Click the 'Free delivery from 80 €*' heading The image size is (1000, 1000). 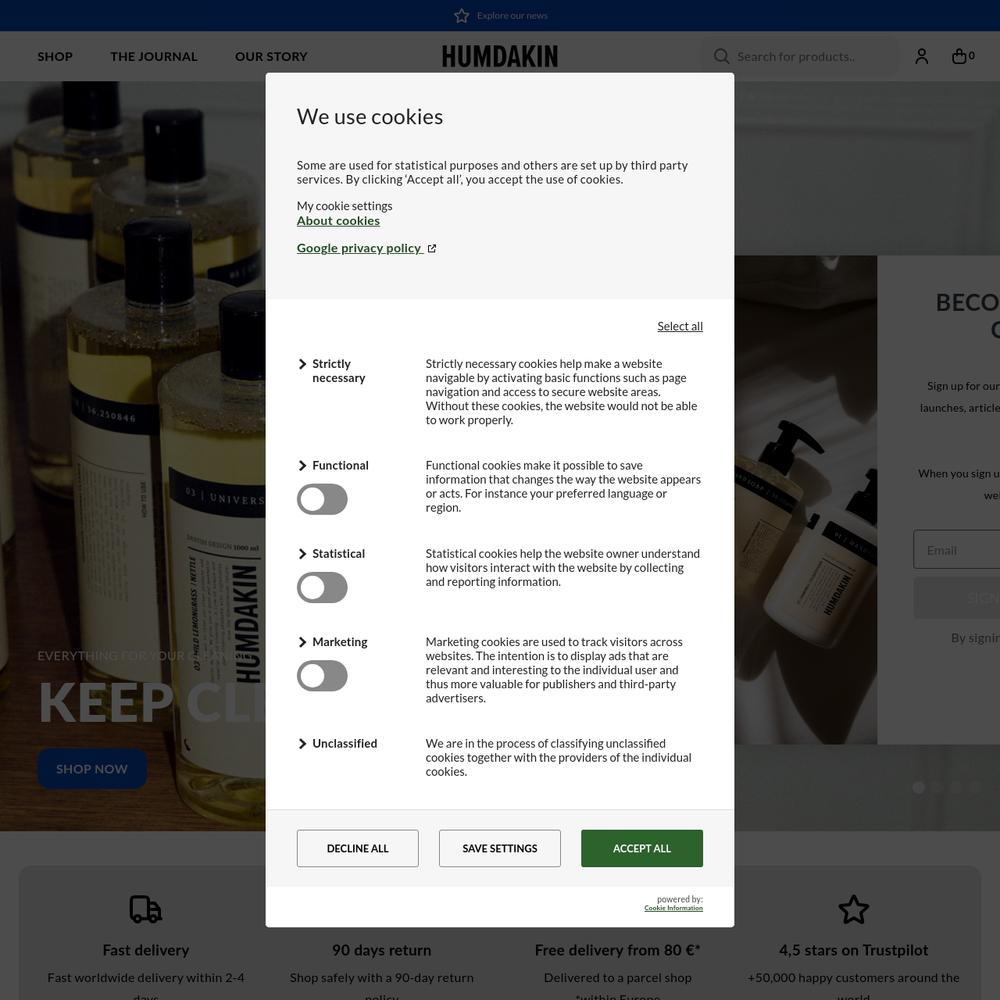click(x=617, y=950)
